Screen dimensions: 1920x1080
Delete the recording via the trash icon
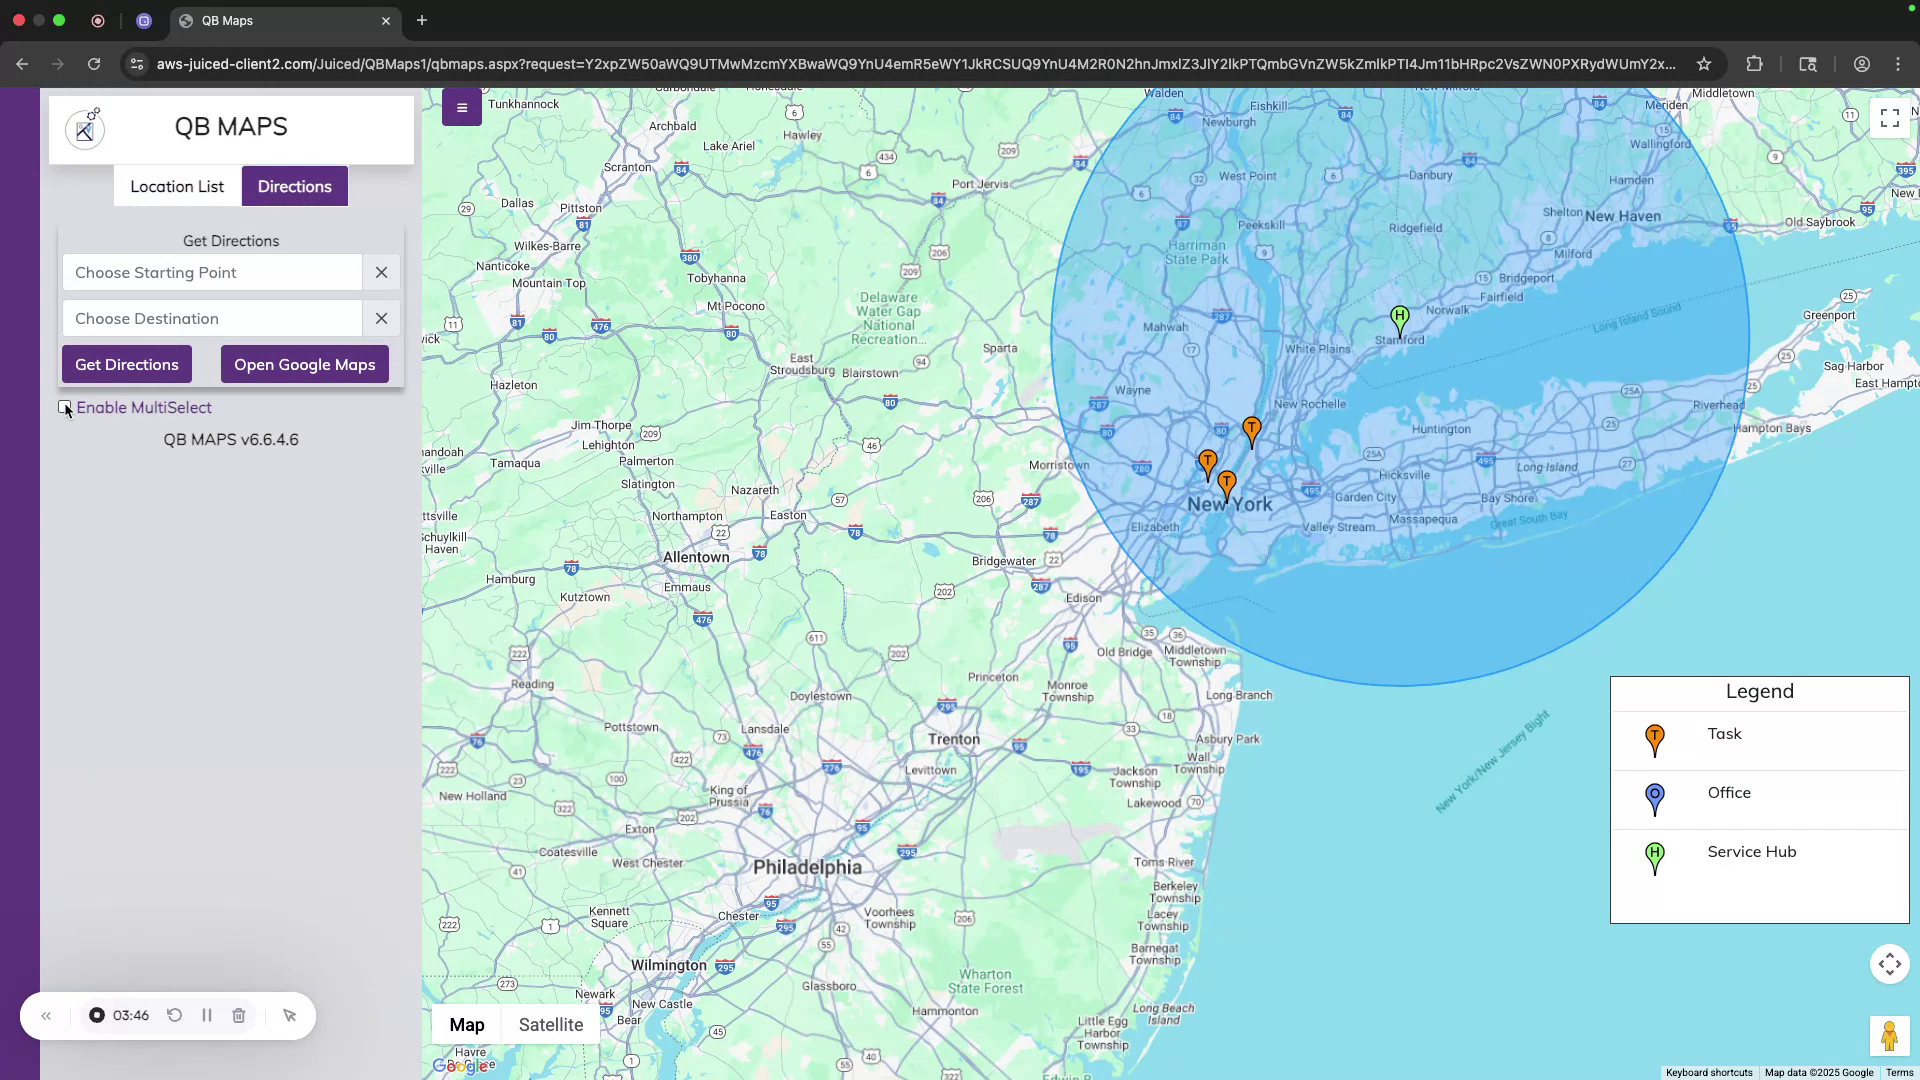[238, 1015]
